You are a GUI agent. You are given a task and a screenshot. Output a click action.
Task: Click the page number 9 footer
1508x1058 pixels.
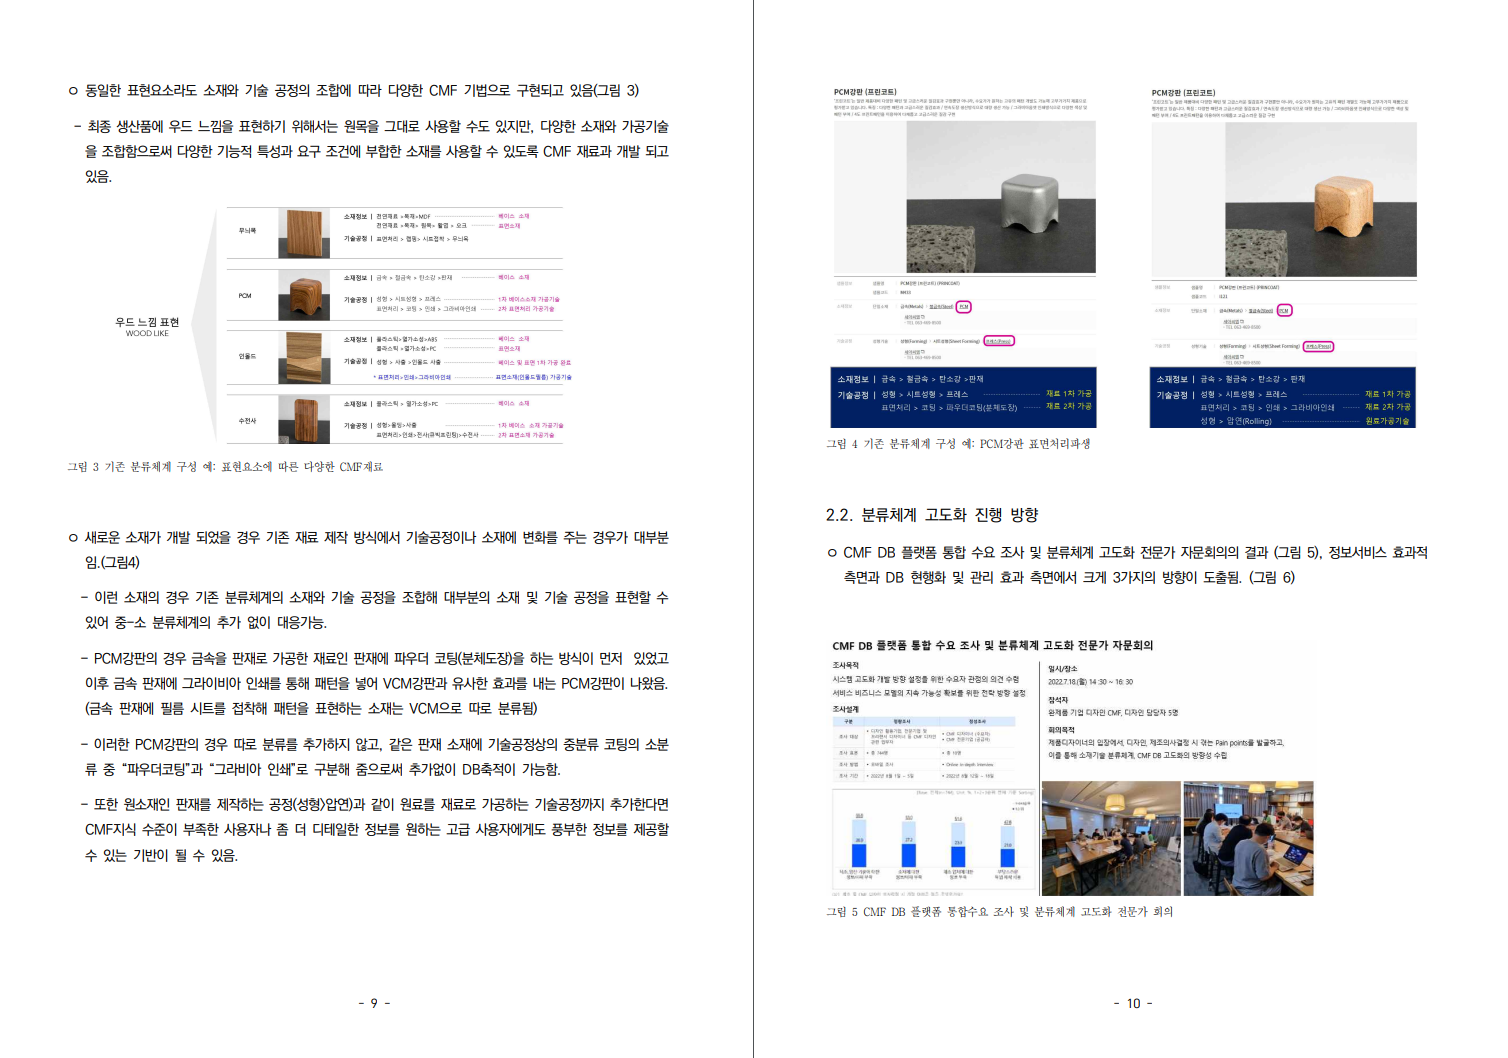[x=374, y=1003]
